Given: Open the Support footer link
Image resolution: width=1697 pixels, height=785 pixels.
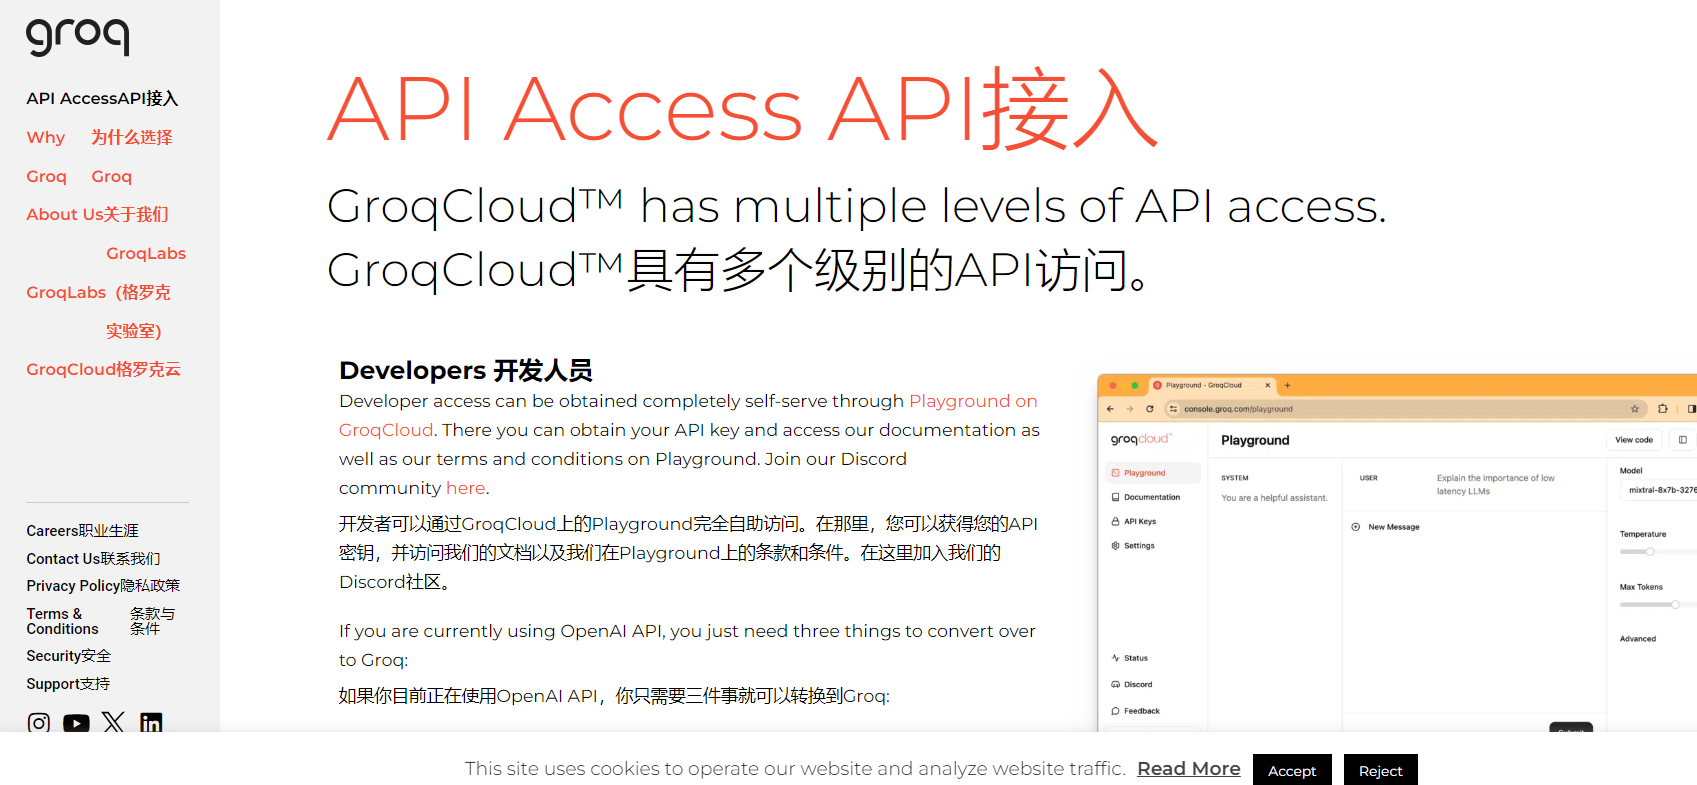Looking at the screenshot, I should coord(68,684).
